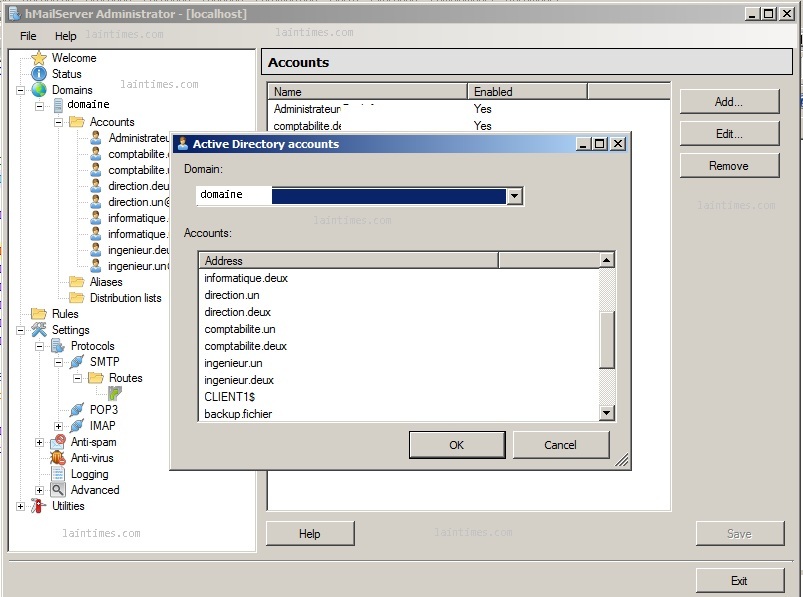Click Cancel in Active Directory accounts dialog

pos(561,445)
